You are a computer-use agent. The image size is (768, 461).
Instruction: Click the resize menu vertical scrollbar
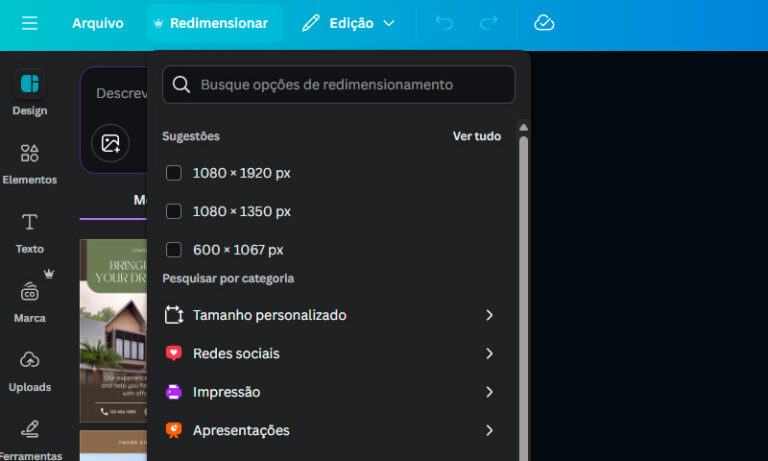[524, 298]
